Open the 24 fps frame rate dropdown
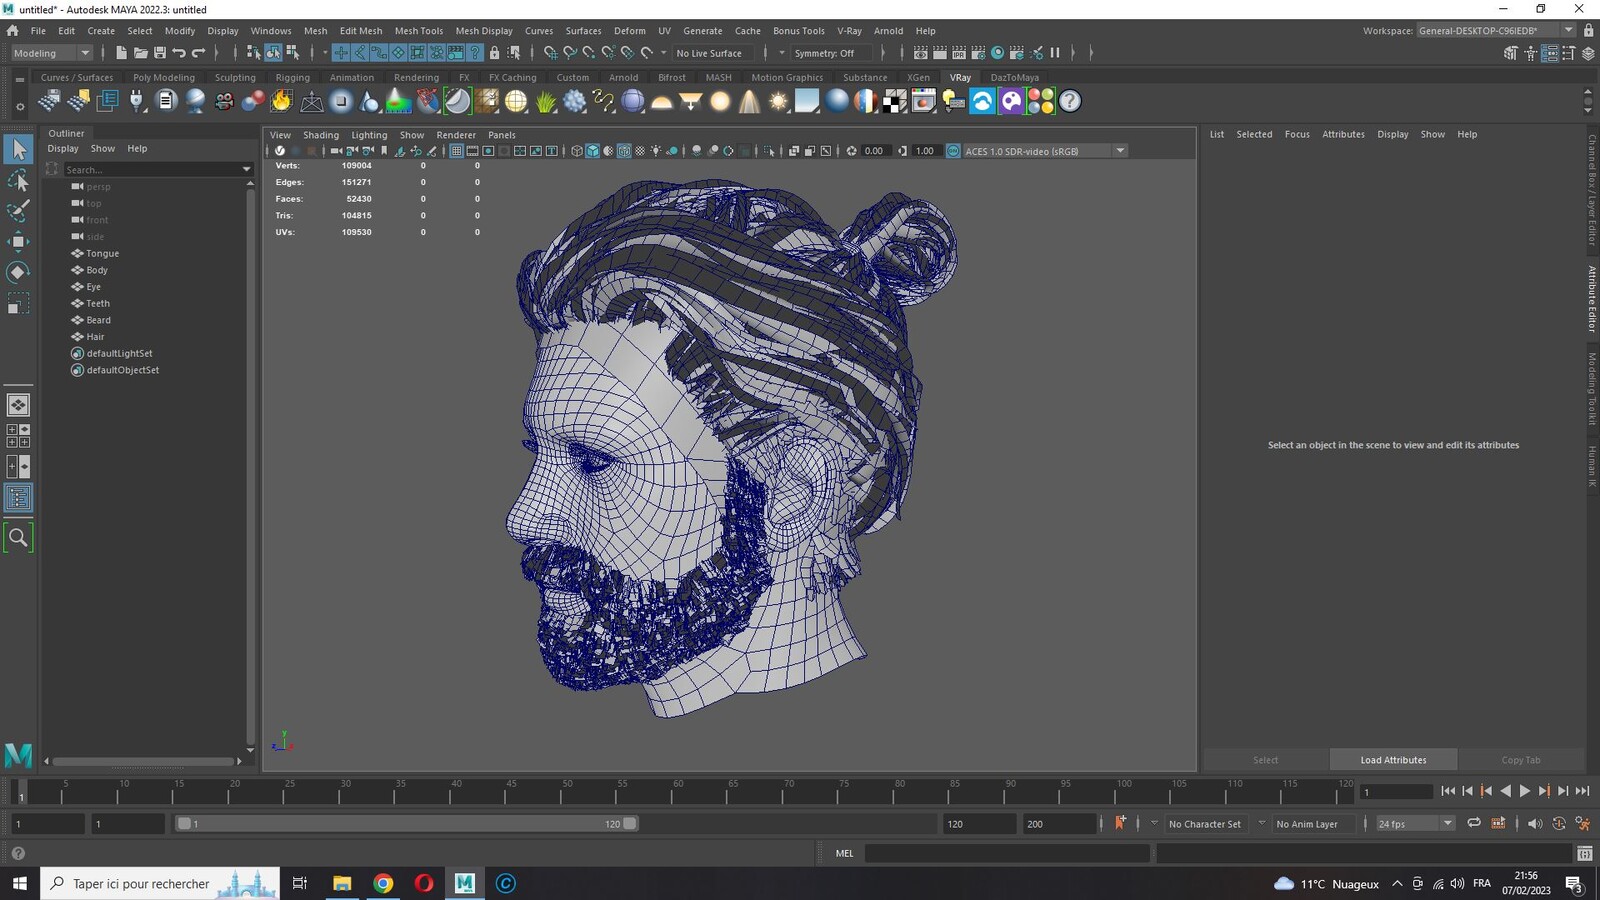 [1415, 824]
